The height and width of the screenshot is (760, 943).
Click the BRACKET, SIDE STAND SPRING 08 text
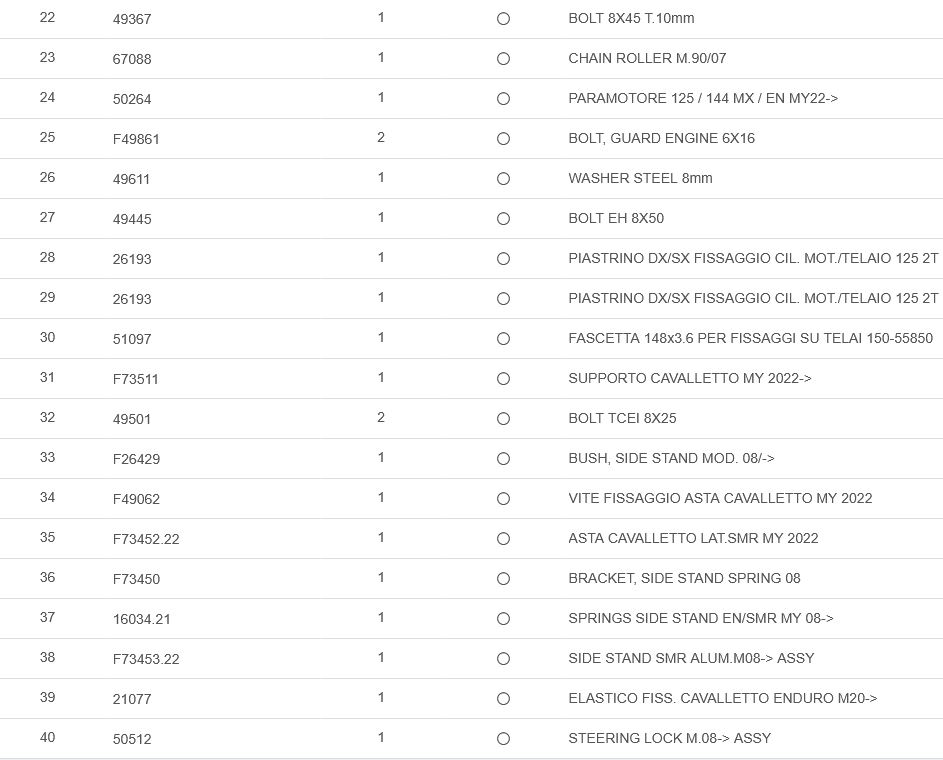684,578
